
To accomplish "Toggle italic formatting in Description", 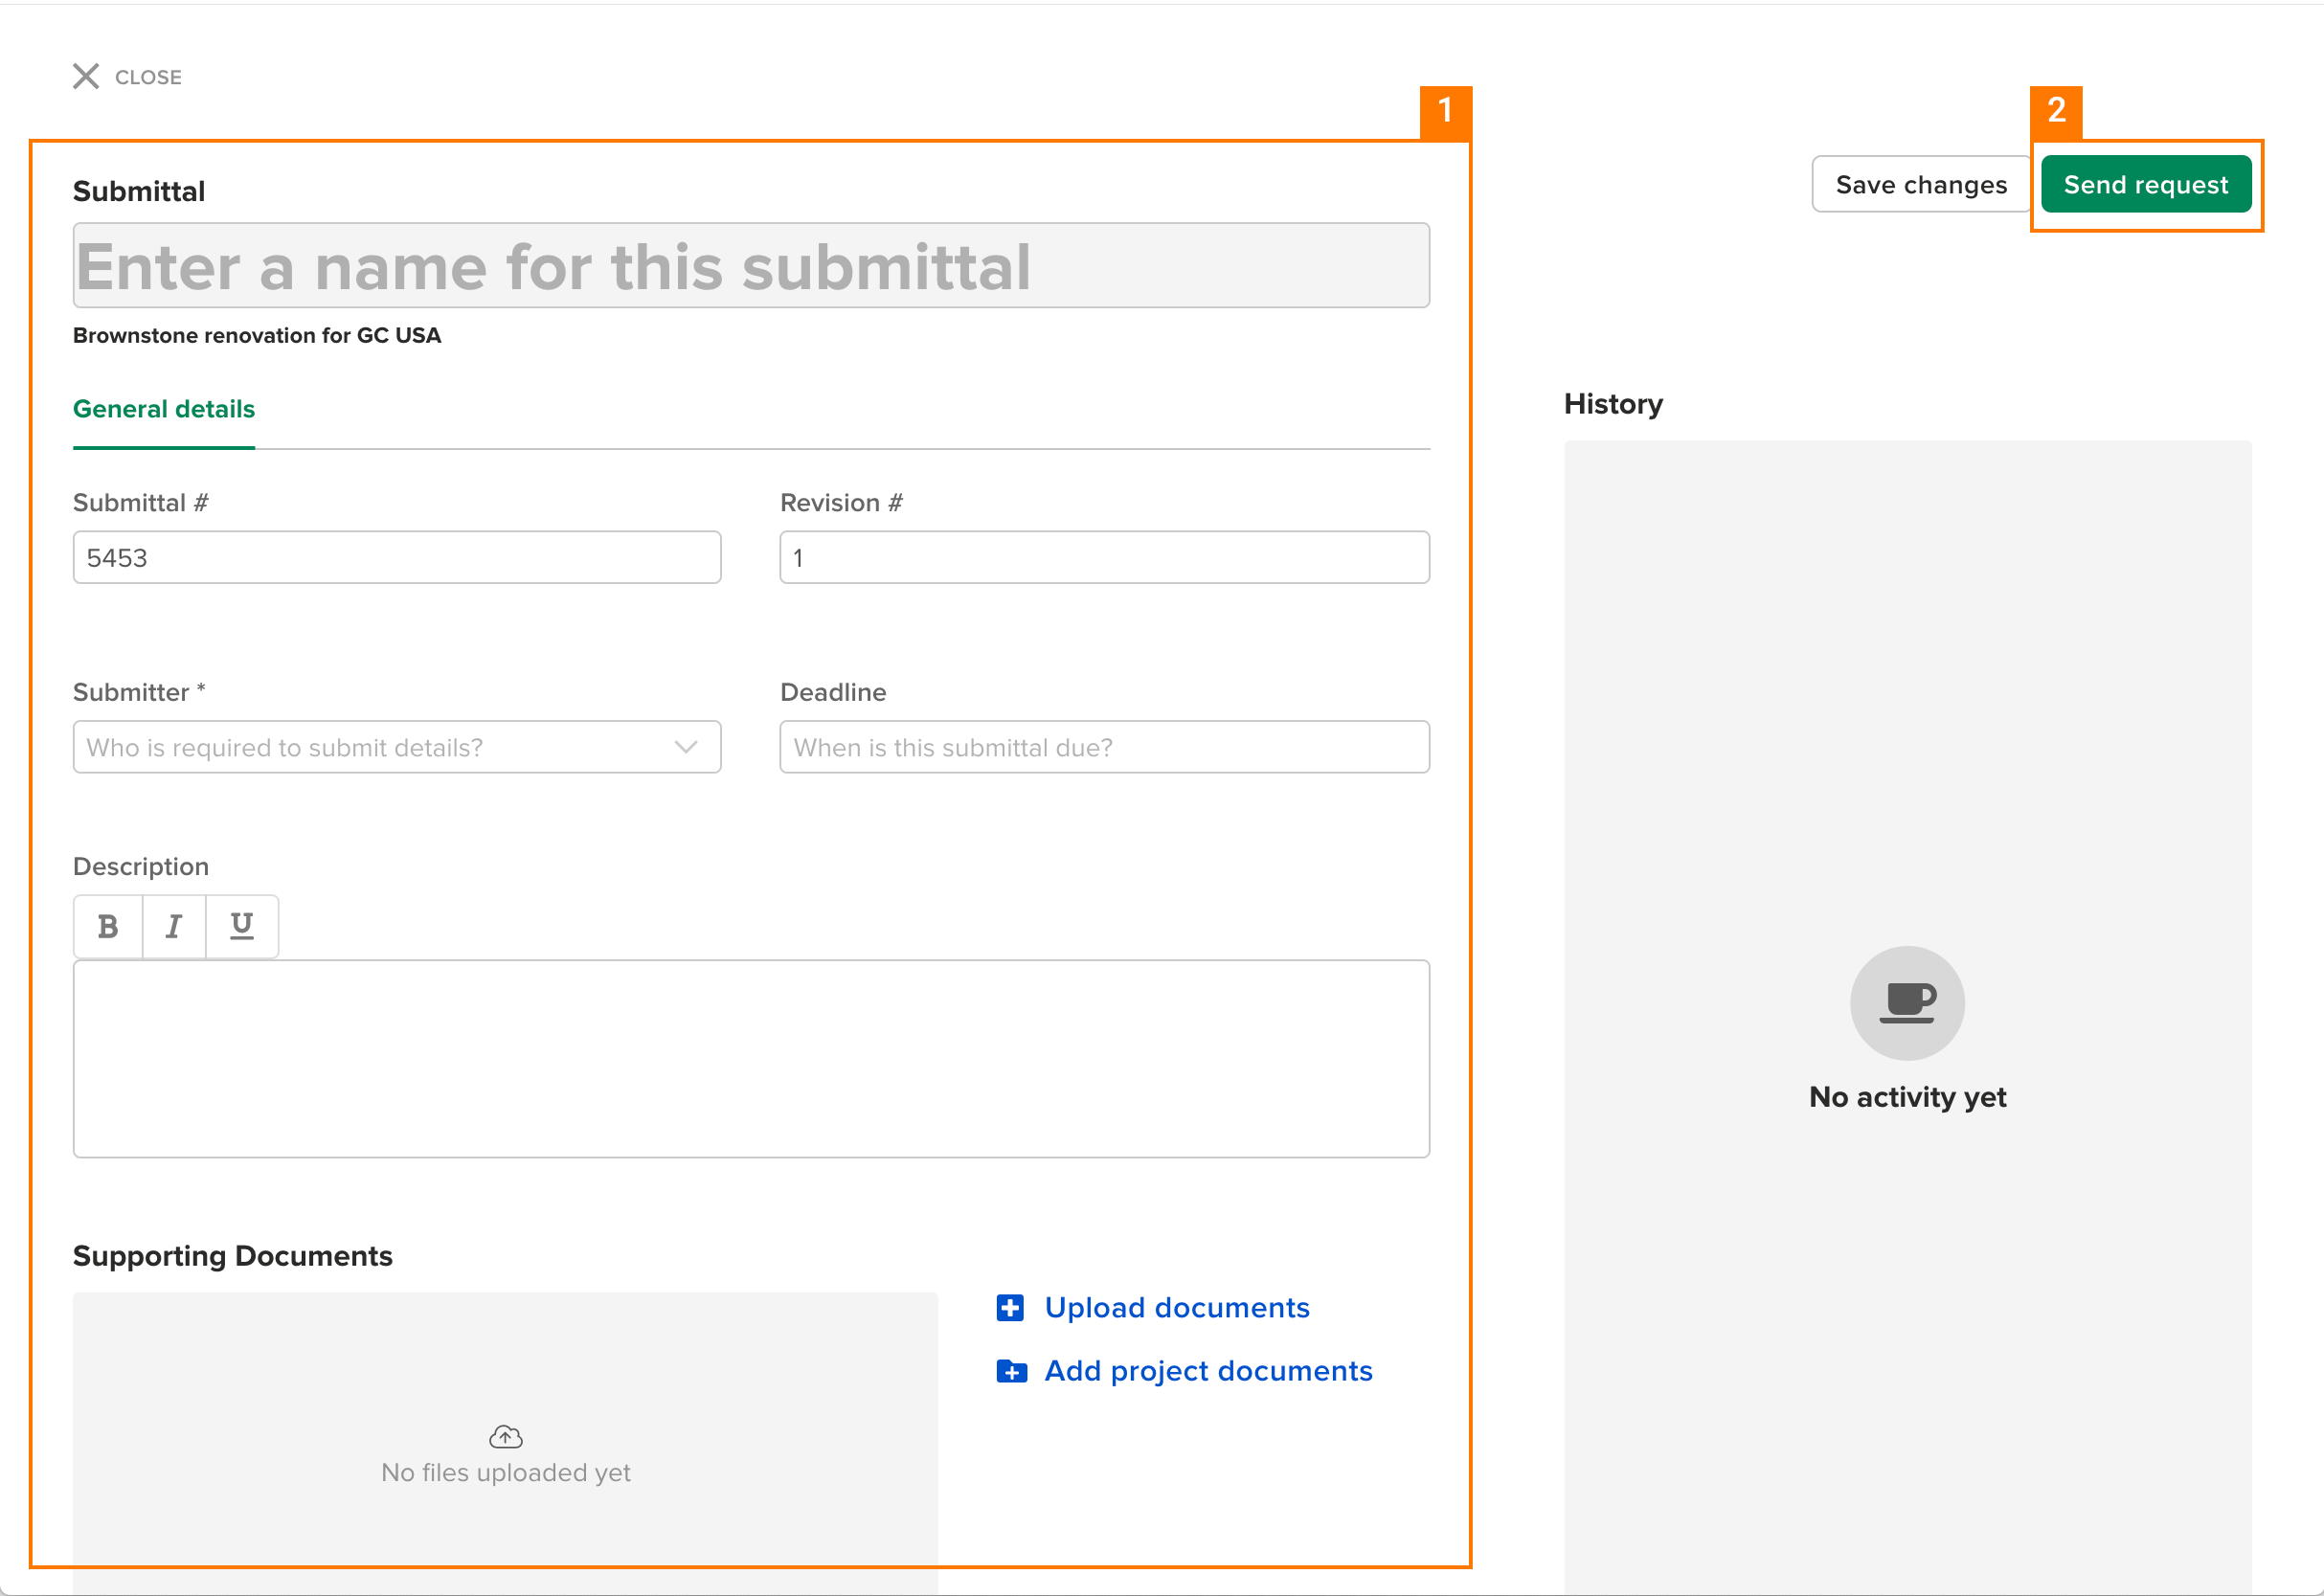I will [174, 927].
